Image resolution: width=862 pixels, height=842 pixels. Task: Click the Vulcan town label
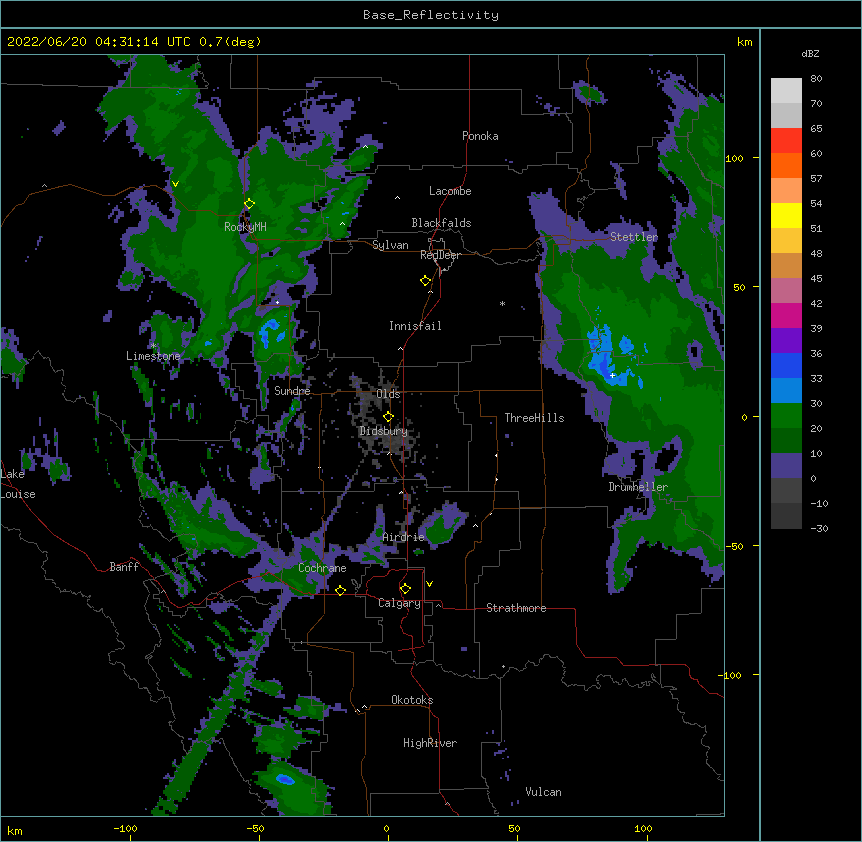coord(543,792)
